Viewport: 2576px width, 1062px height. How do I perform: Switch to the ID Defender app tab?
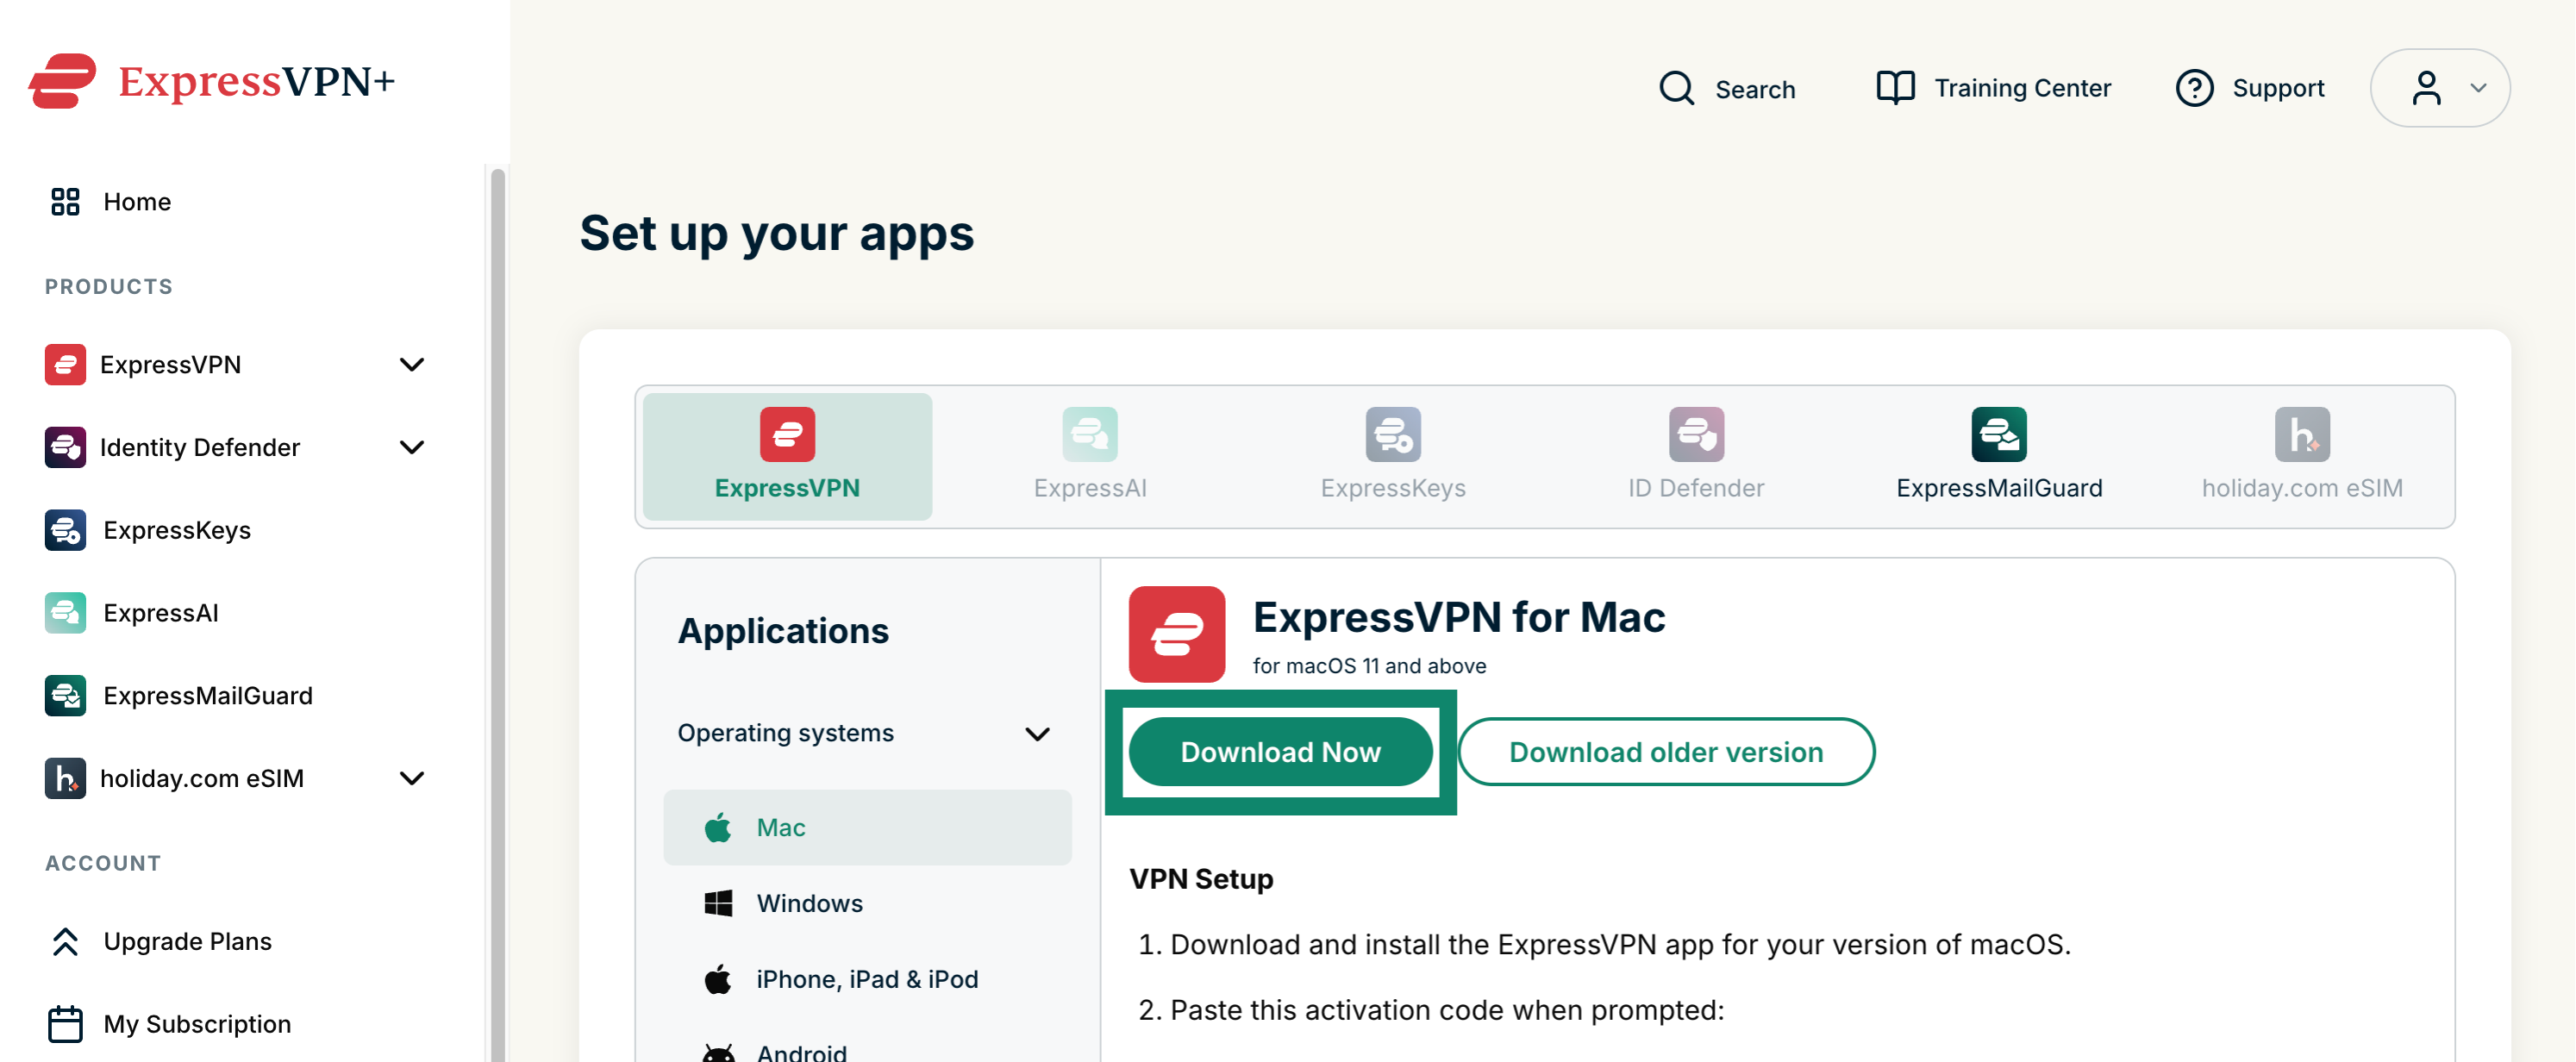1696,456
